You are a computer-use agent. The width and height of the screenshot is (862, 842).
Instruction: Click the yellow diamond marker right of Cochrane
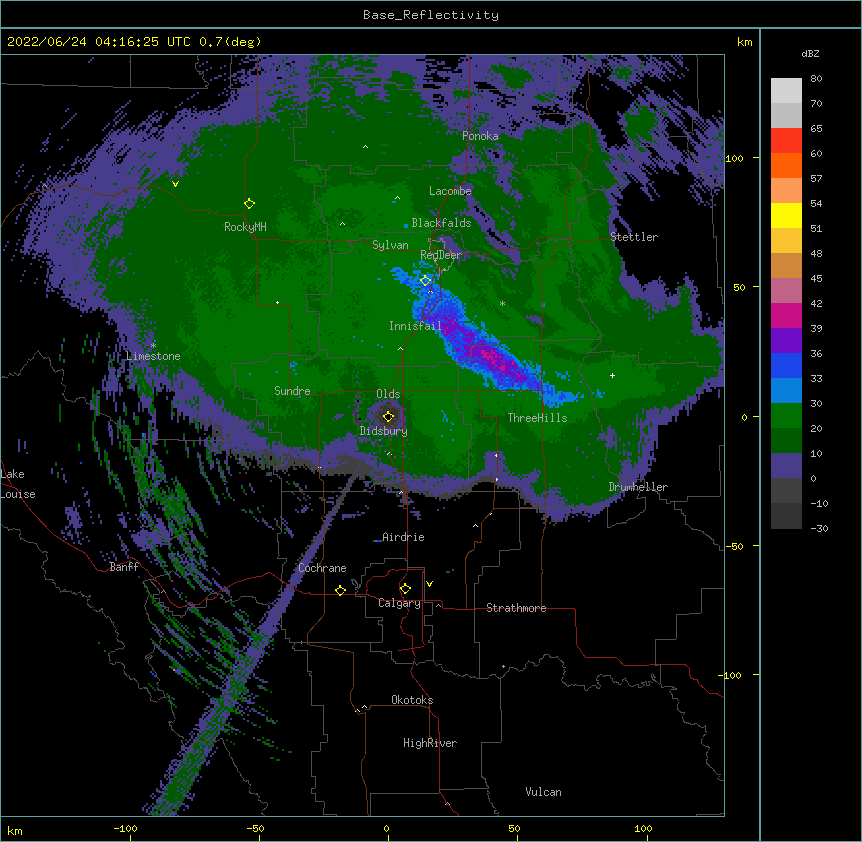[x=340, y=590]
